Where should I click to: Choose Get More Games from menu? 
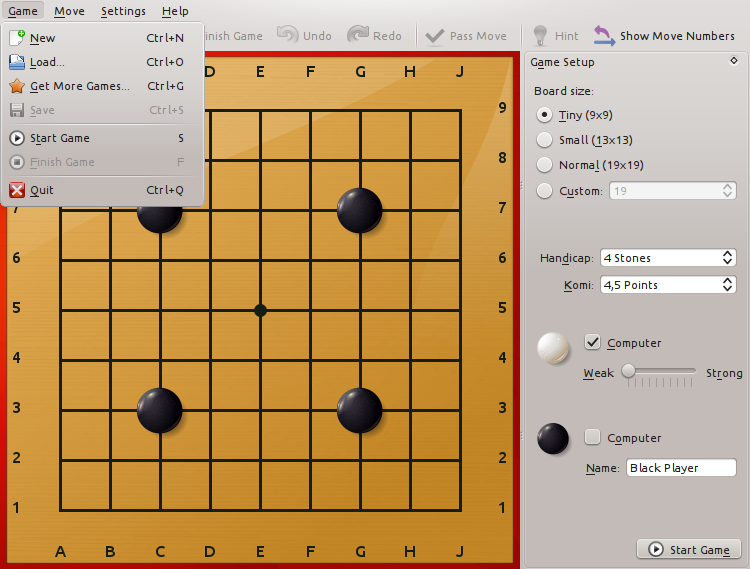(79, 86)
